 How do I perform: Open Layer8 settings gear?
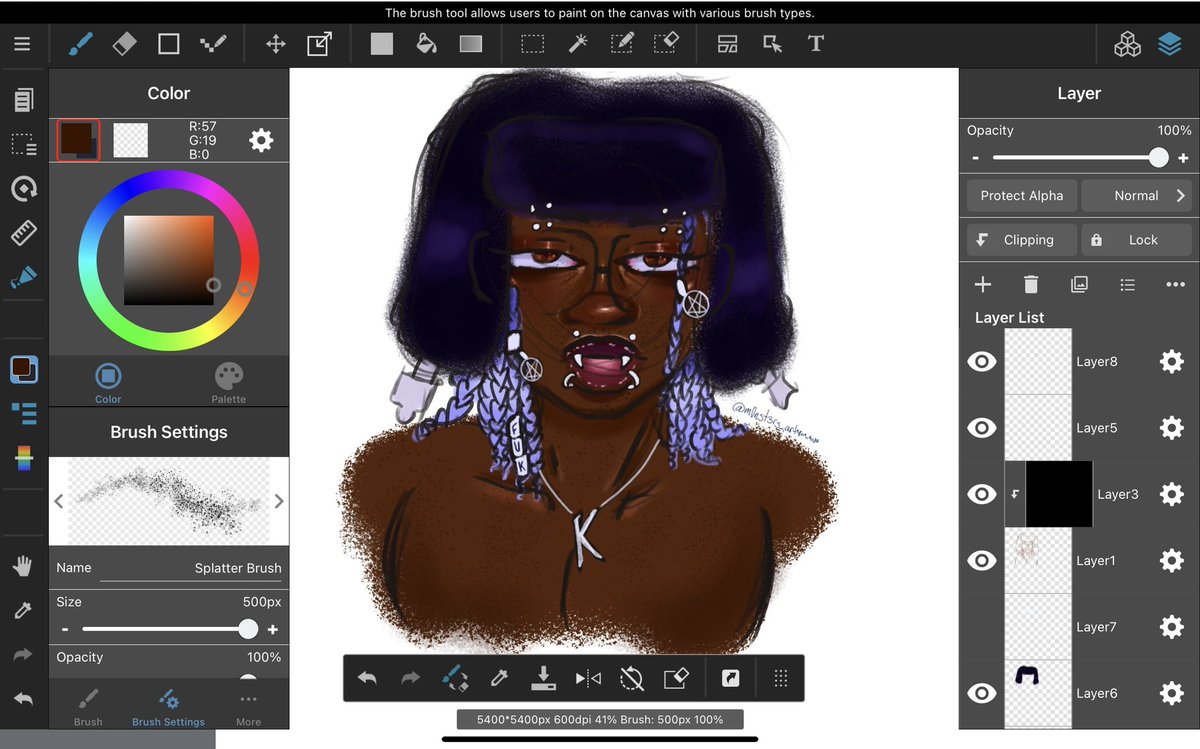1171,362
